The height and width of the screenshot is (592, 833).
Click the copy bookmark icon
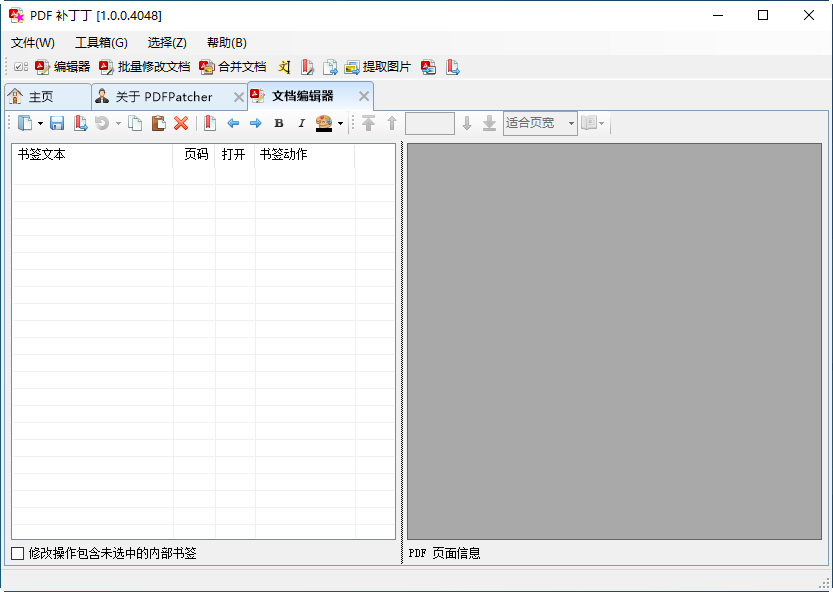(x=135, y=123)
